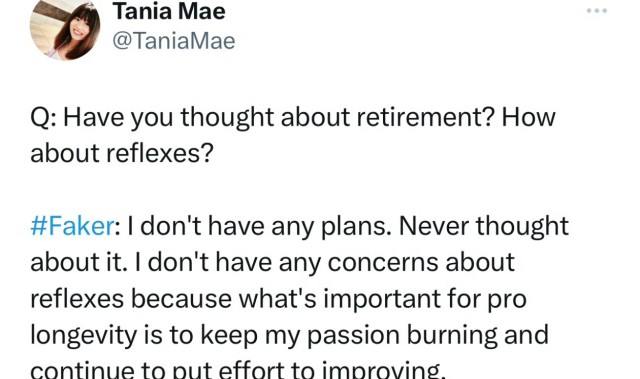Select the line starting "about it. I don't"
The image size is (640, 379).
[x=272, y=263]
